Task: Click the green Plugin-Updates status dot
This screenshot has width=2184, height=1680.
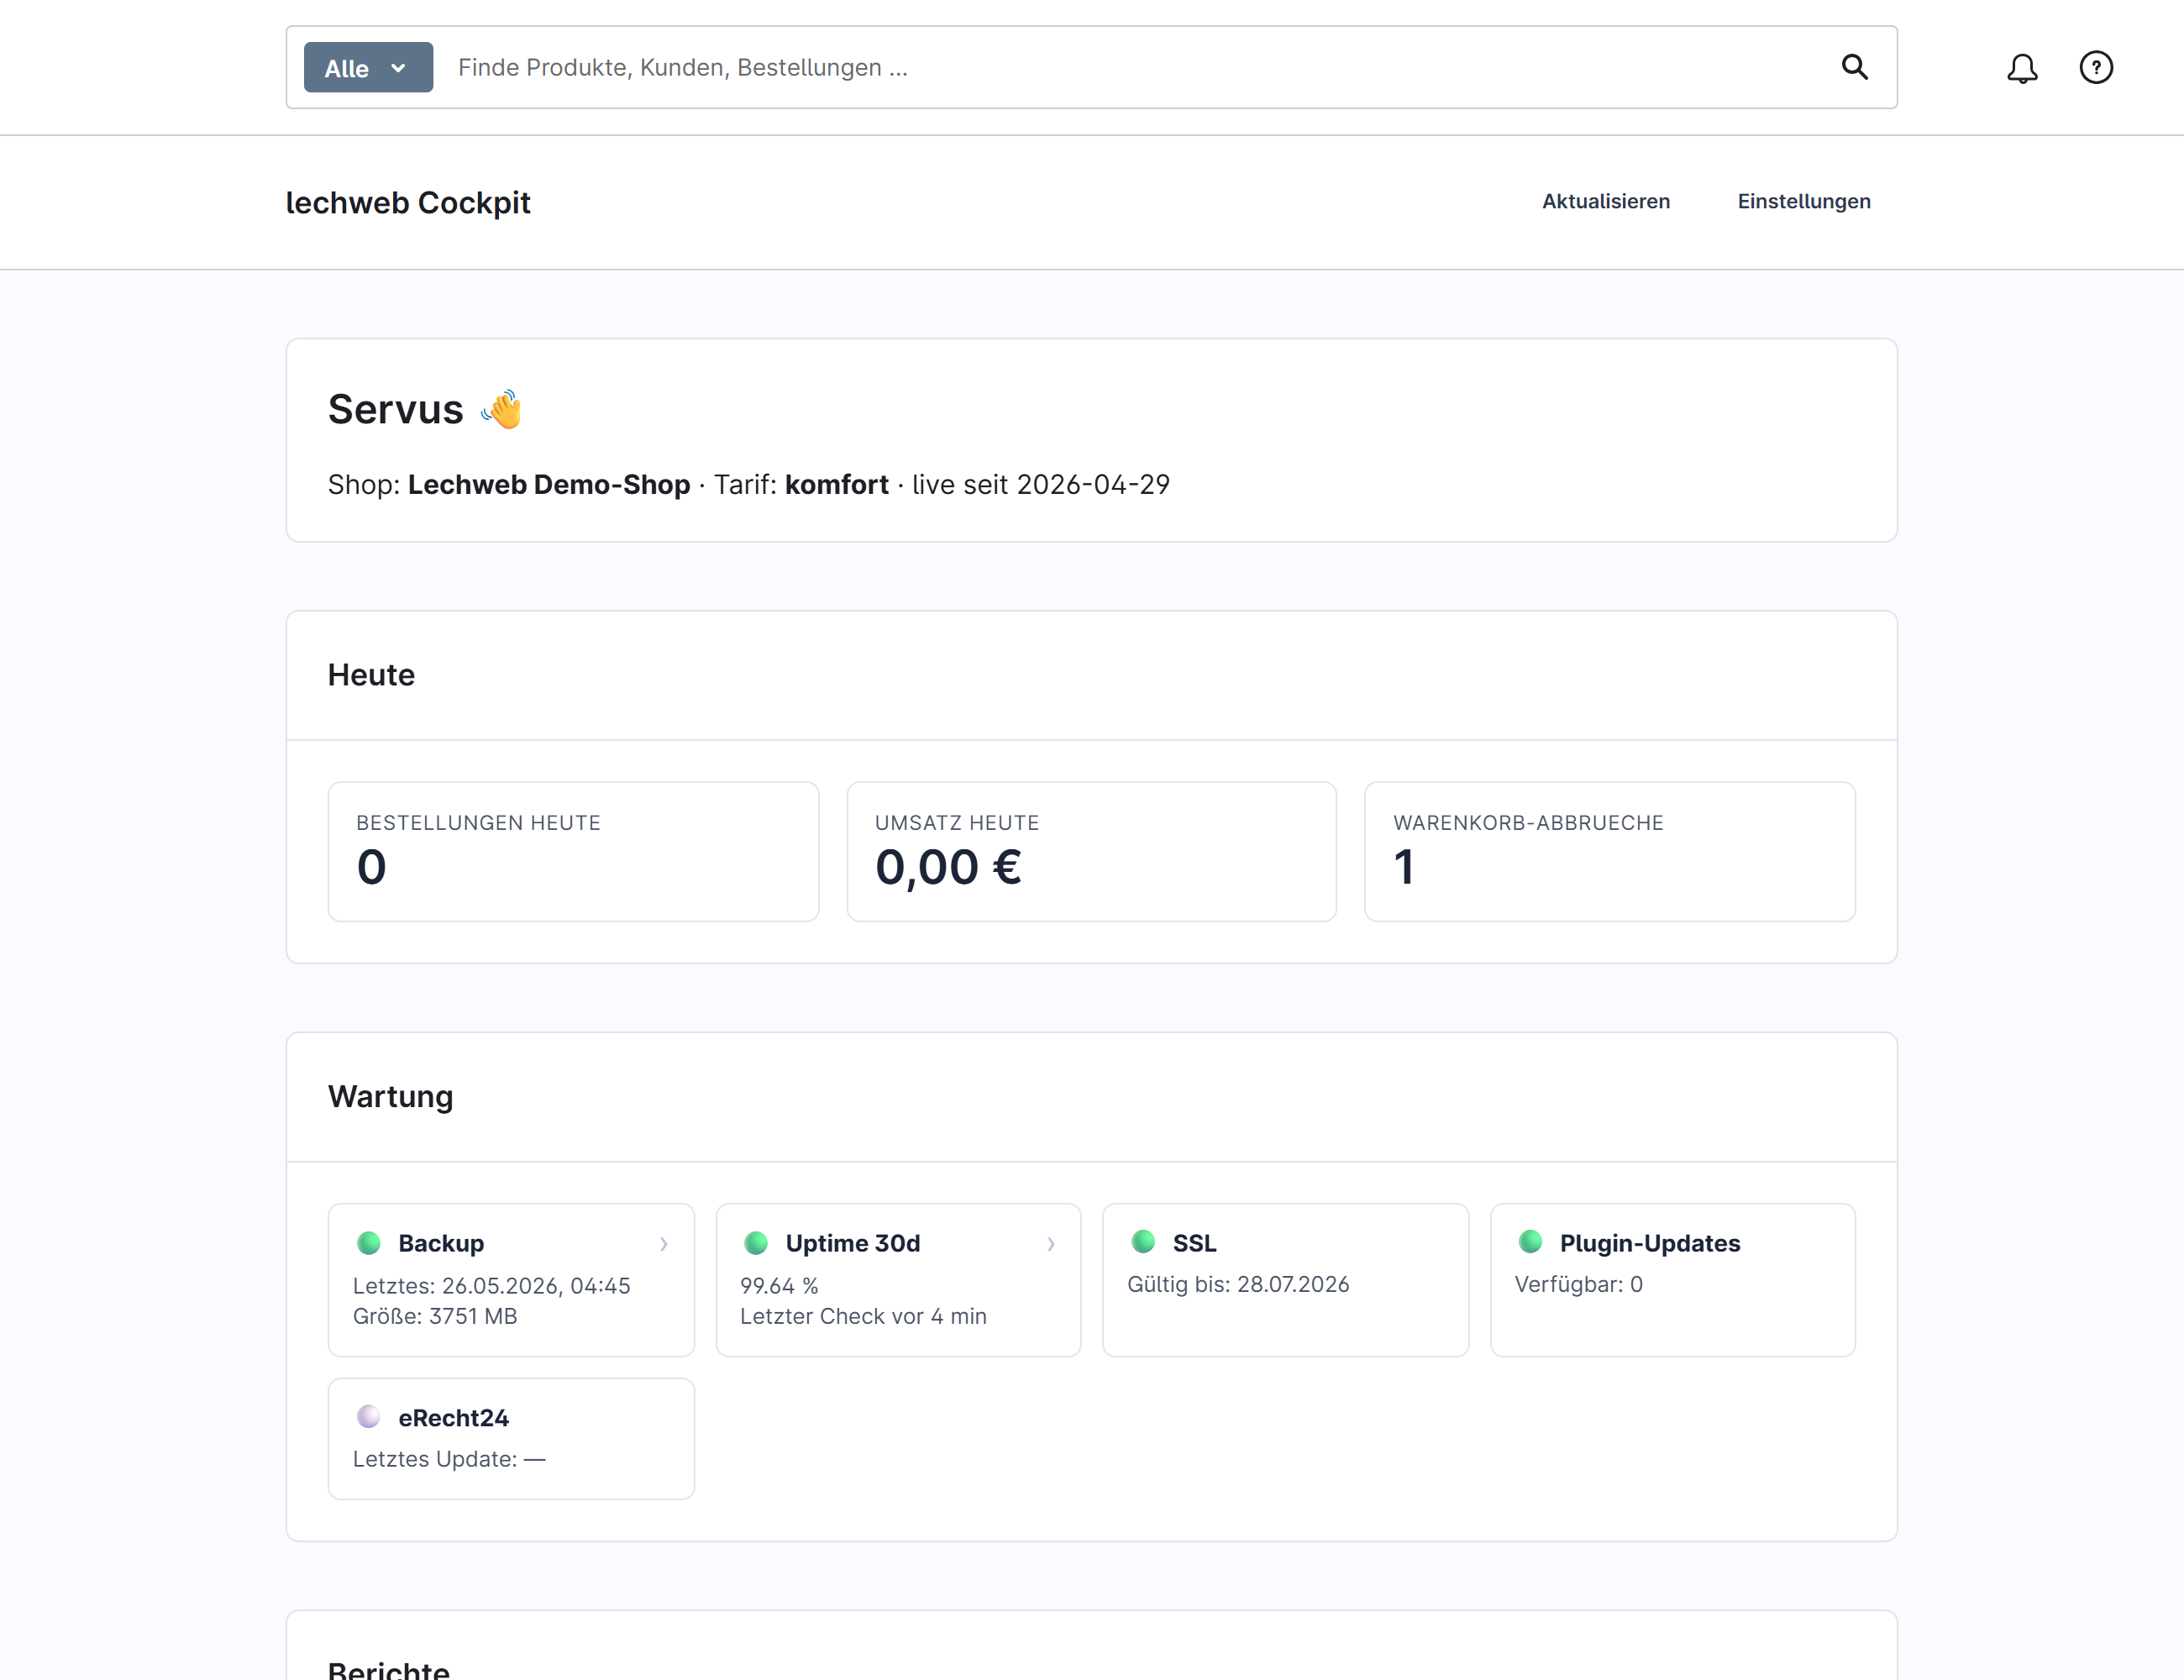Action: pyautogui.click(x=1530, y=1242)
